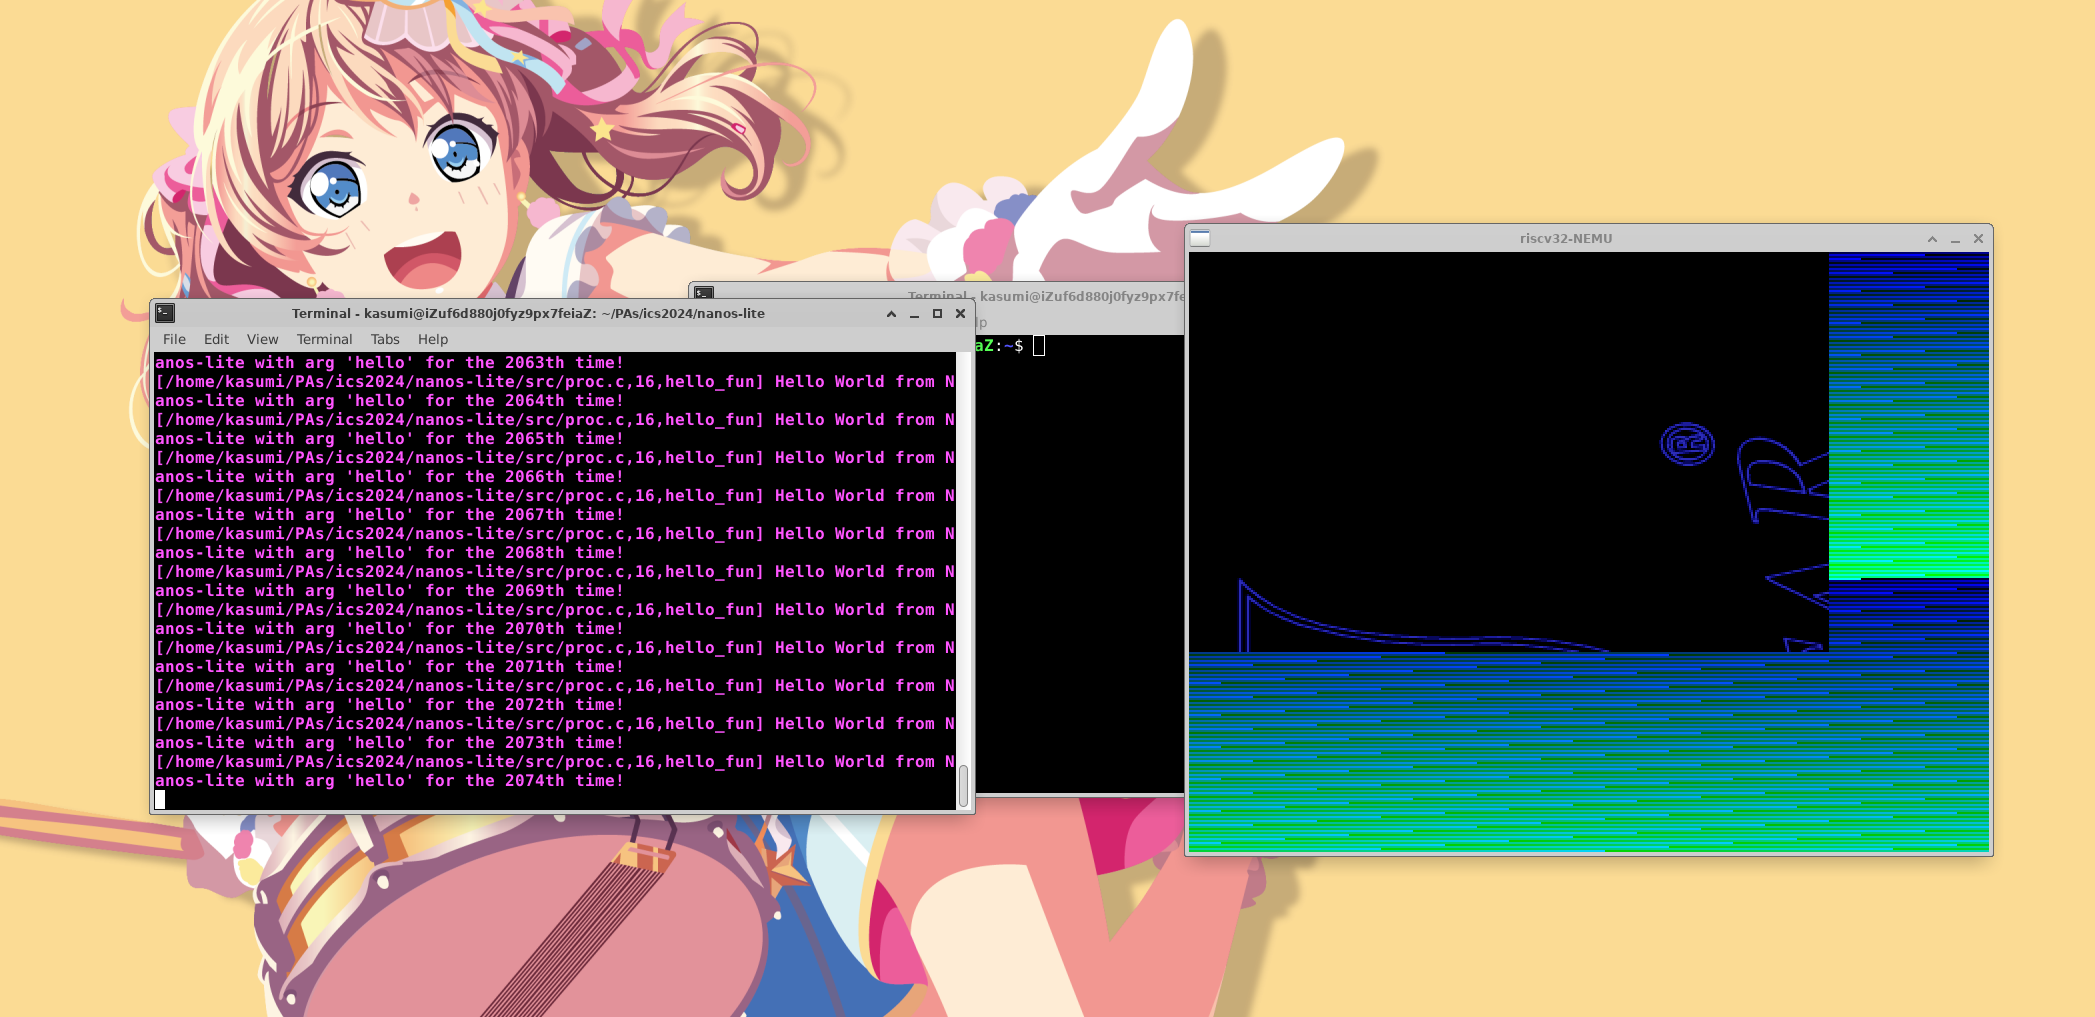Open the View menu
The height and width of the screenshot is (1017, 2095).
[x=262, y=339]
